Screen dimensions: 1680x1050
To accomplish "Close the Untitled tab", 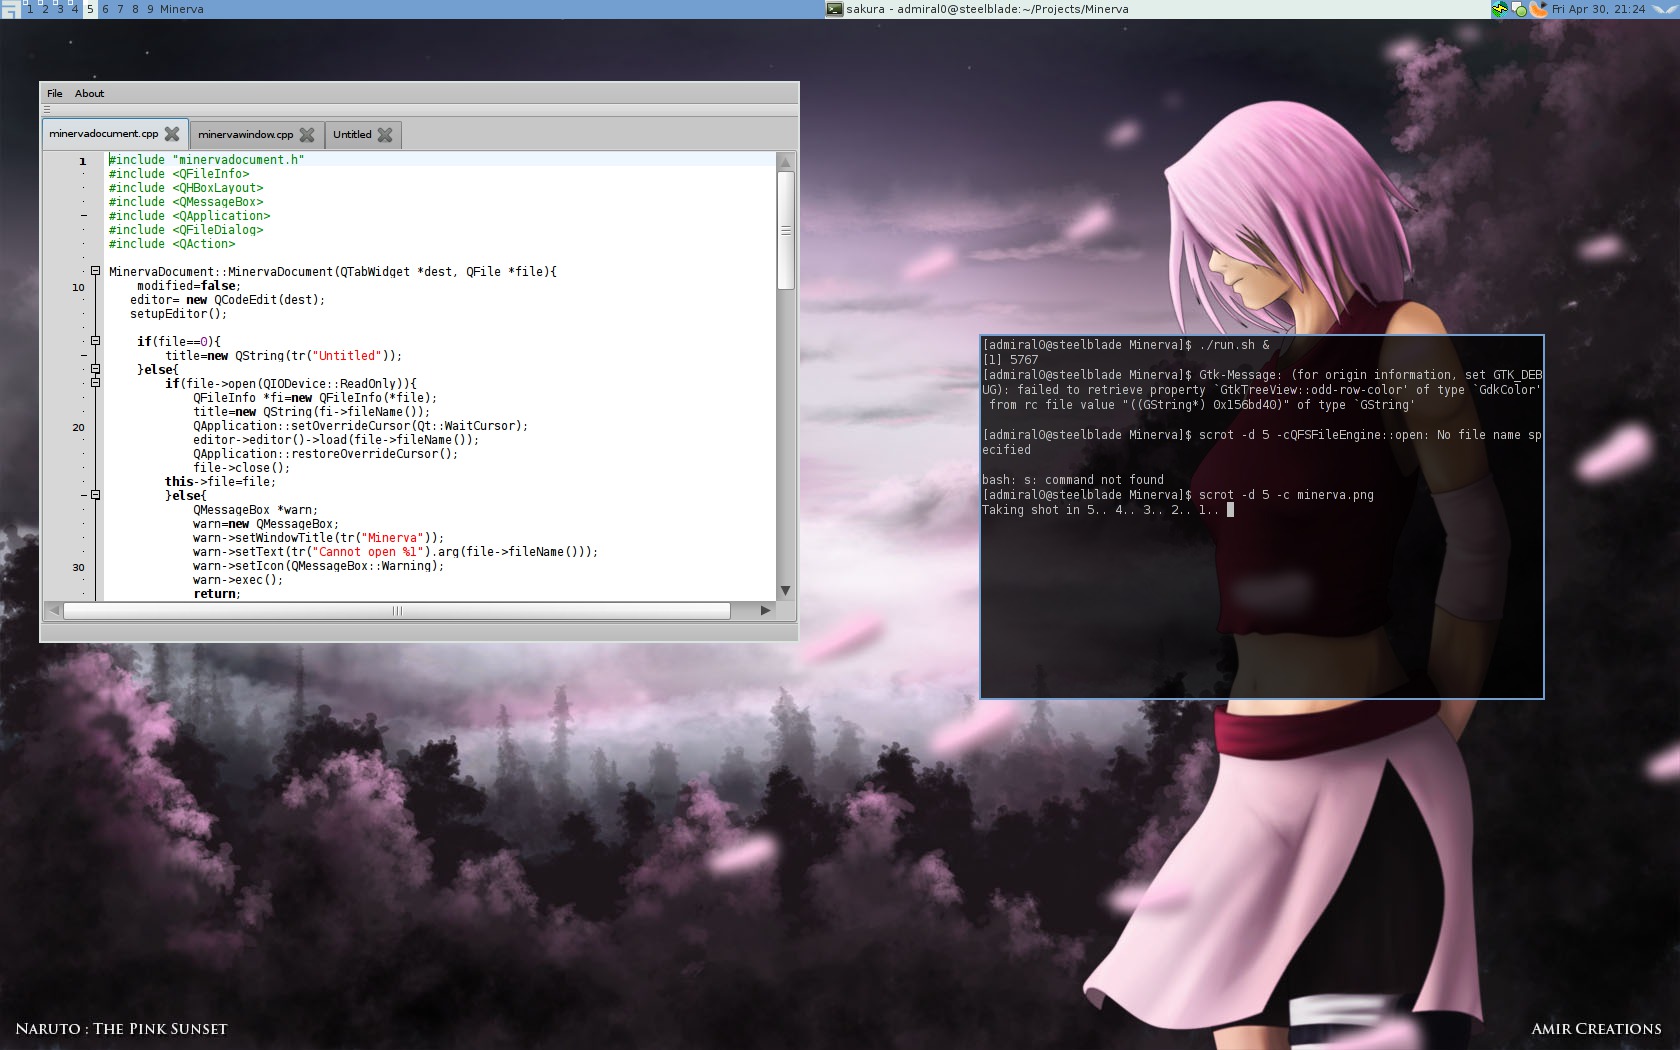I will pyautogui.click(x=385, y=134).
